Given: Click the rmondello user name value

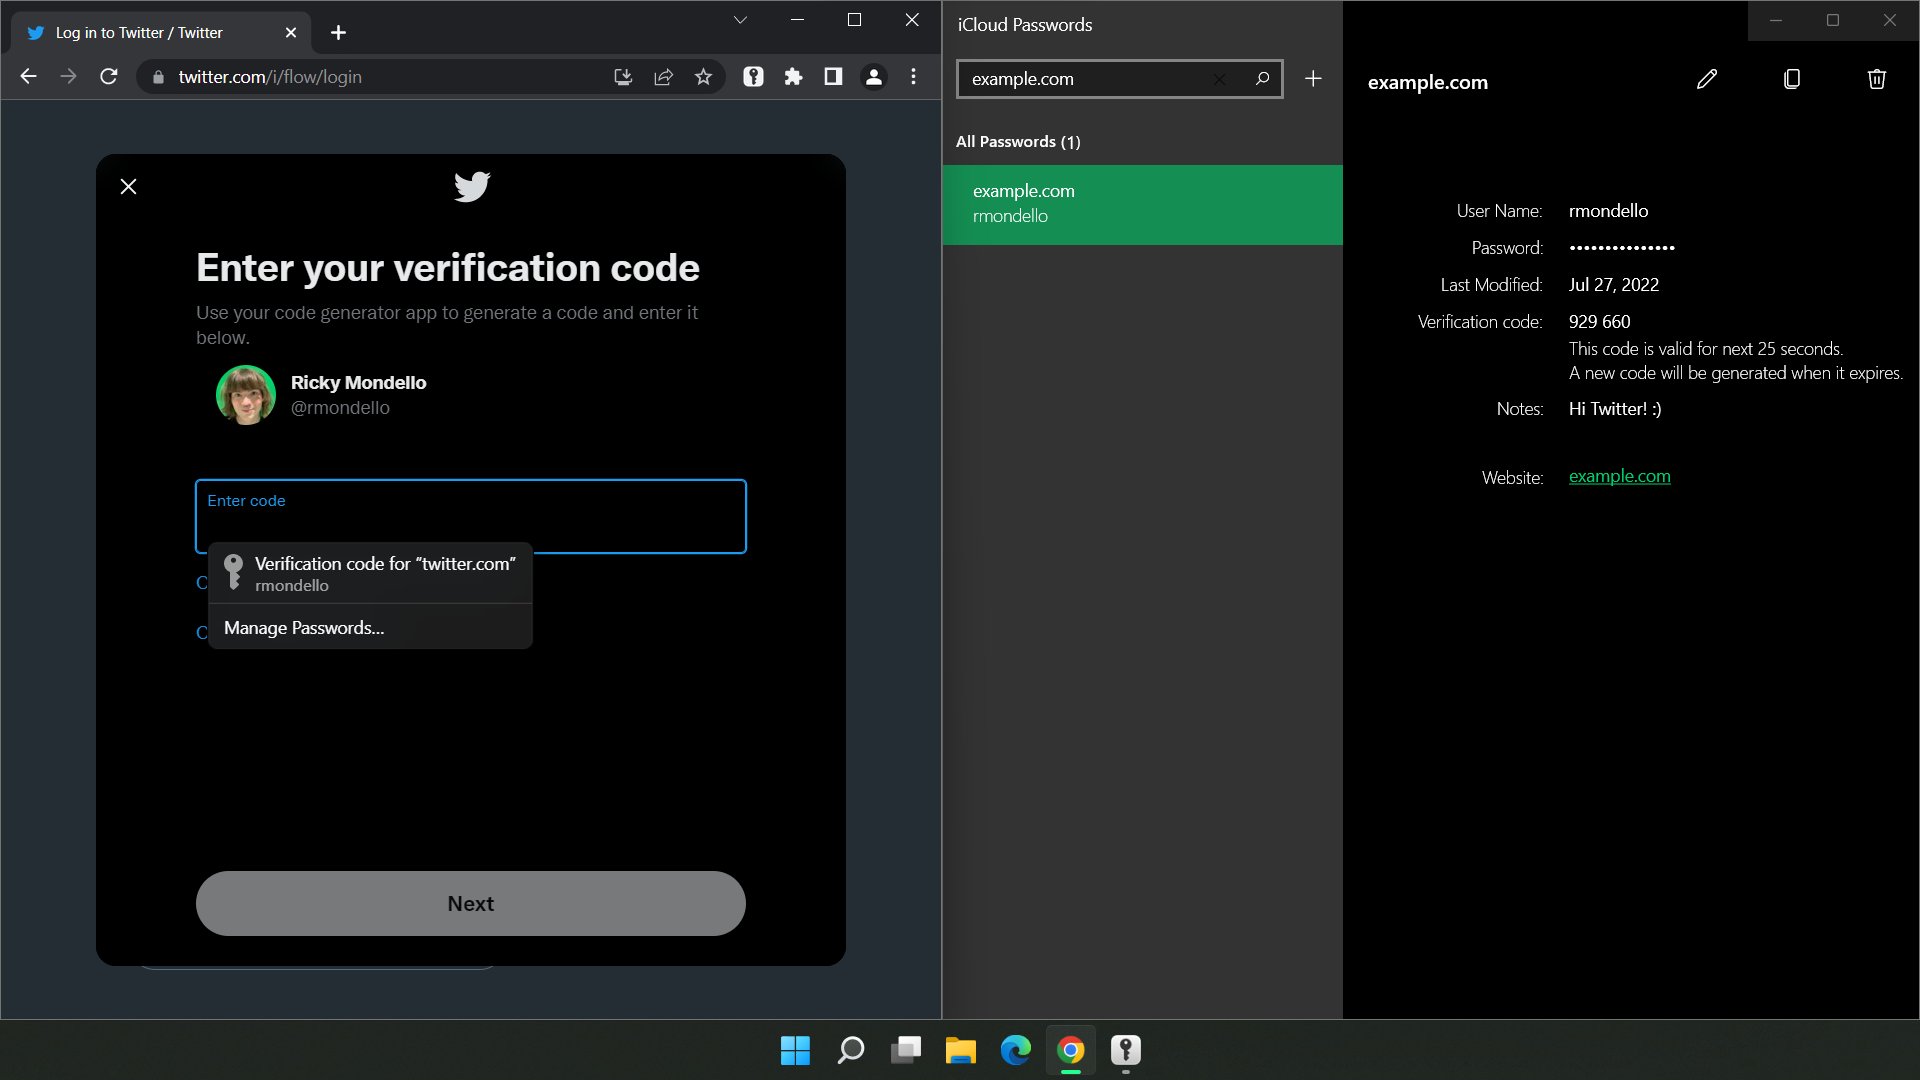Looking at the screenshot, I should (x=1608, y=210).
